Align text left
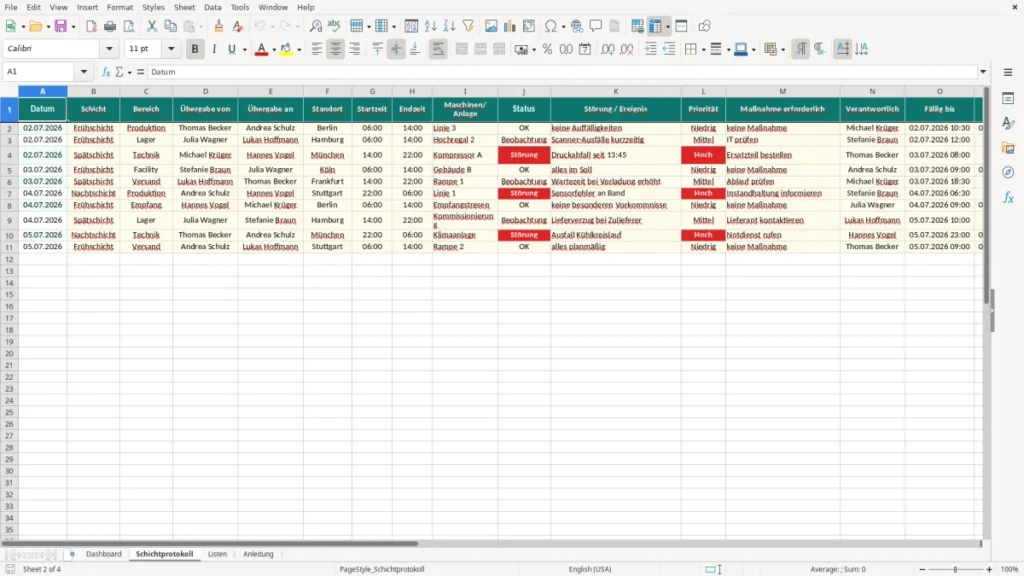The width and height of the screenshot is (1024, 576). pos(317,49)
